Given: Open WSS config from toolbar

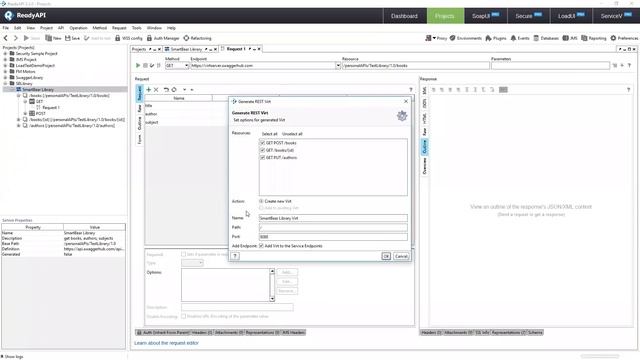Looking at the screenshot, I should coord(129,38).
